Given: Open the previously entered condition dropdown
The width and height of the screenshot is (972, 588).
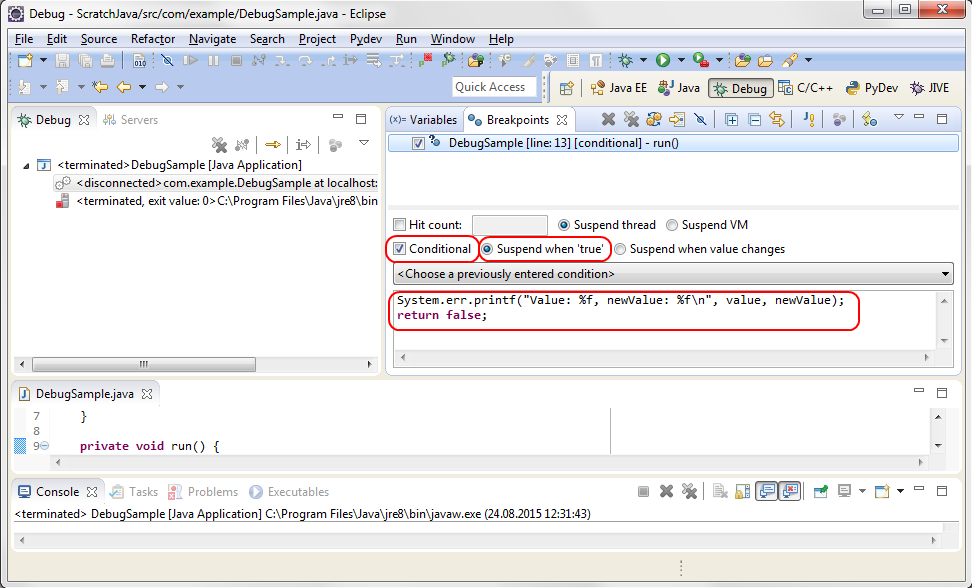Looking at the screenshot, I should [673, 274].
